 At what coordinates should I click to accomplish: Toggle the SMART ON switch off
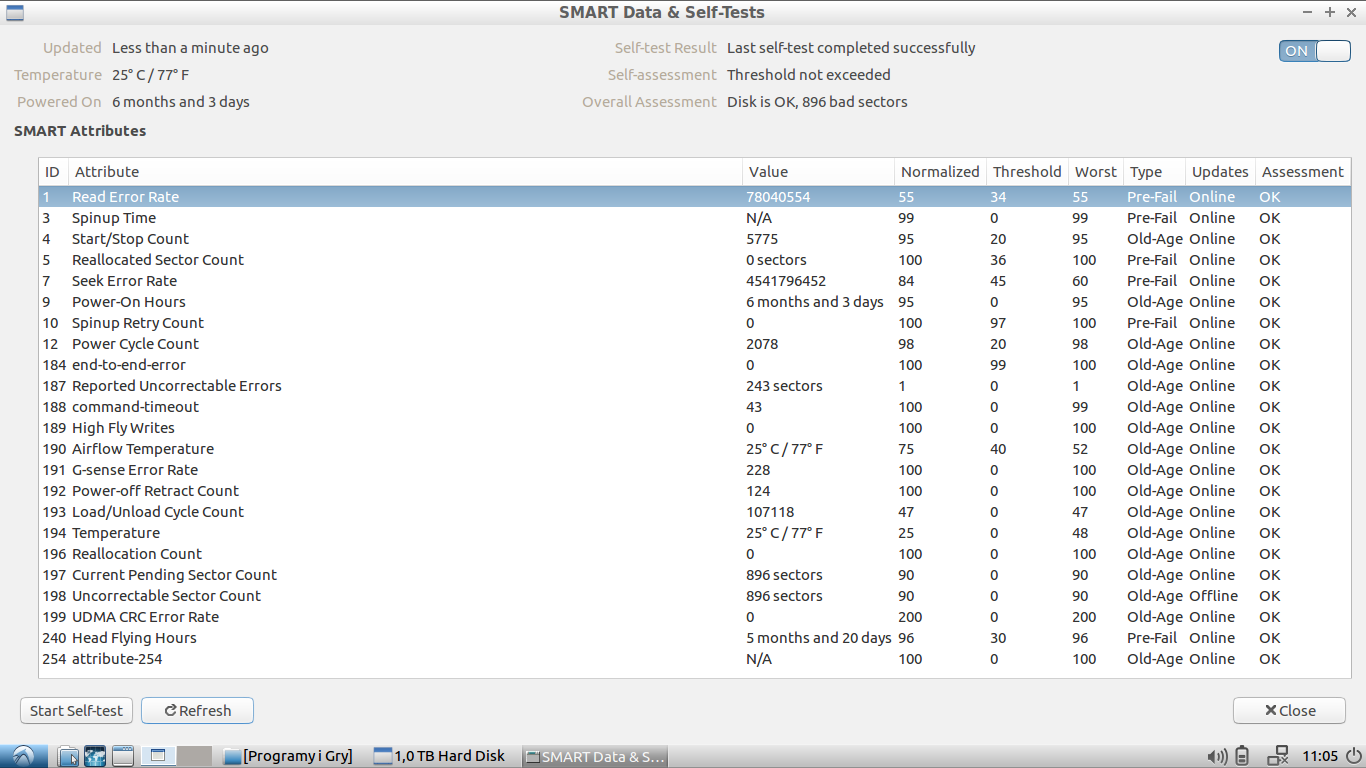[x=1314, y=51]
